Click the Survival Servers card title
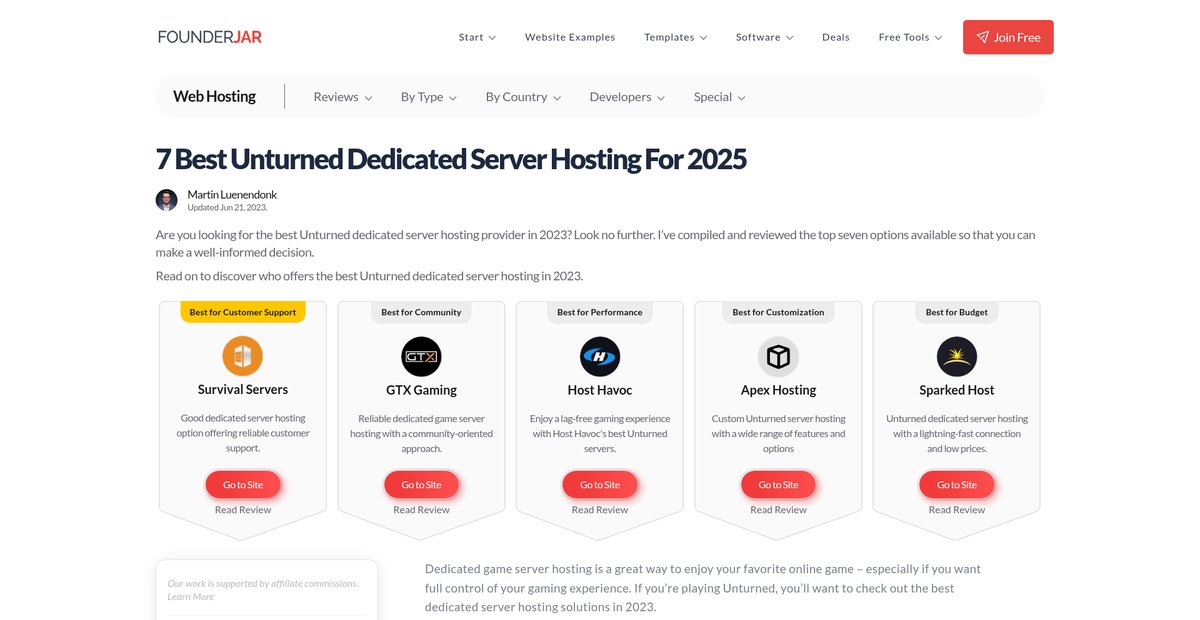1200x620 pixels. pos(243,390)
